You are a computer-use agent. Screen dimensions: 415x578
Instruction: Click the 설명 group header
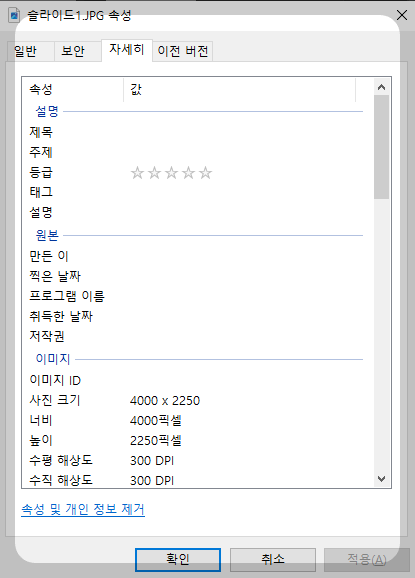(x=47, y=111)
